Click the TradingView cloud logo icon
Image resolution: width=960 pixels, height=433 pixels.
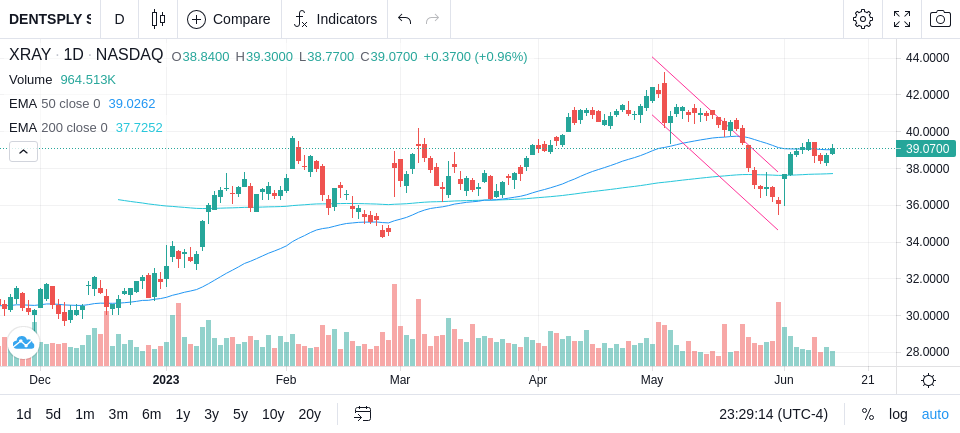click(23, 342)
